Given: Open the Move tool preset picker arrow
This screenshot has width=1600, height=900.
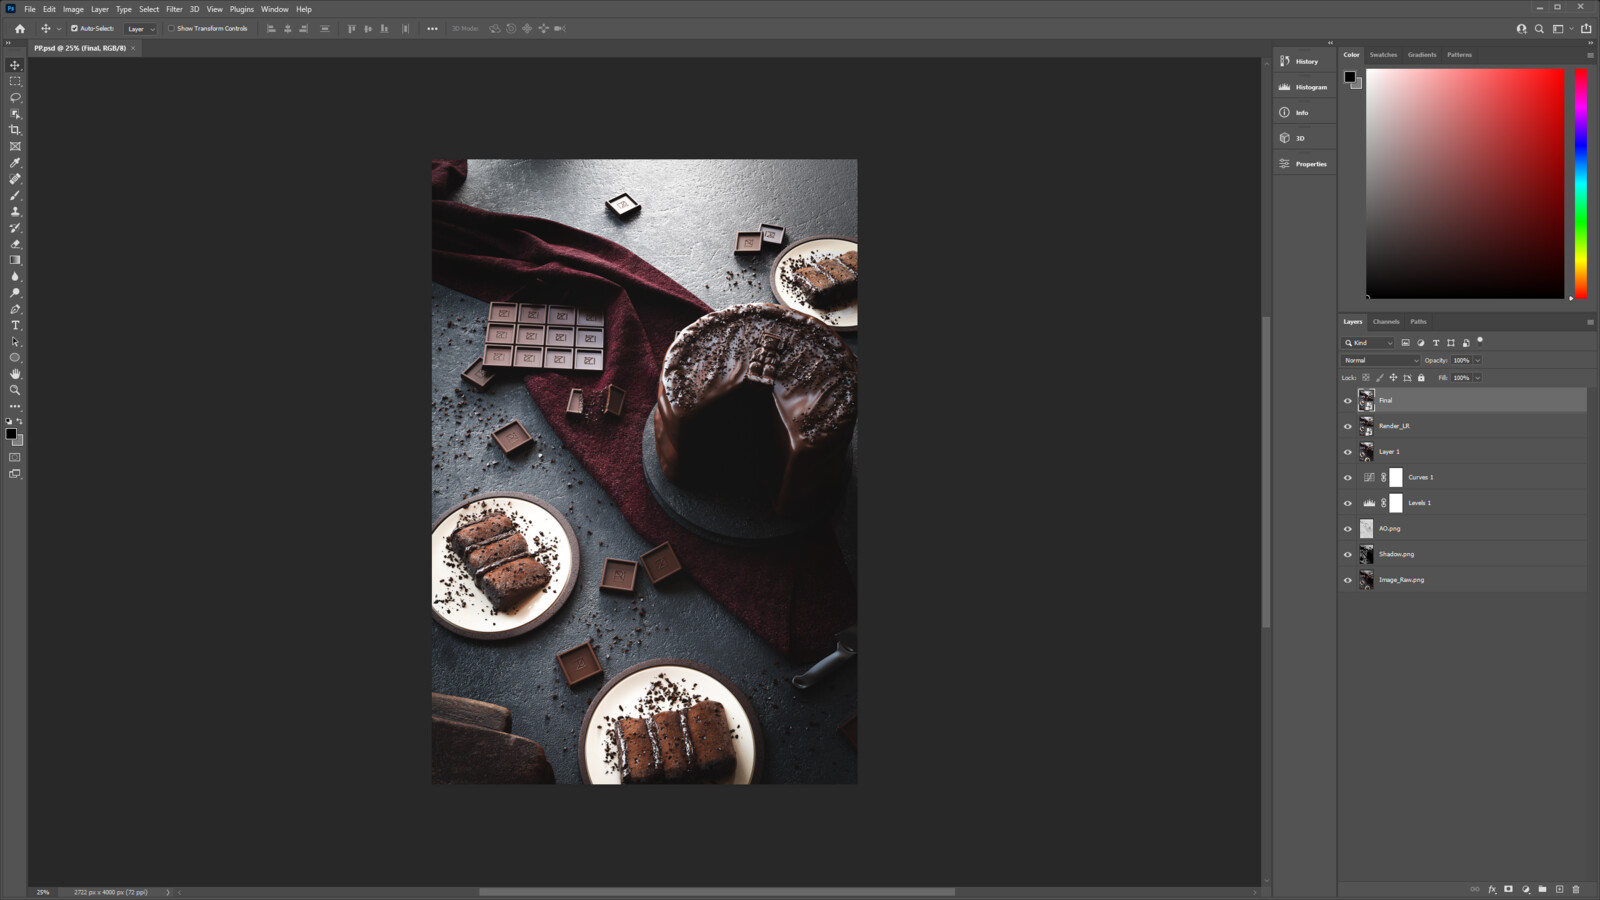Looking at the screenshot, I should point(59,29).
